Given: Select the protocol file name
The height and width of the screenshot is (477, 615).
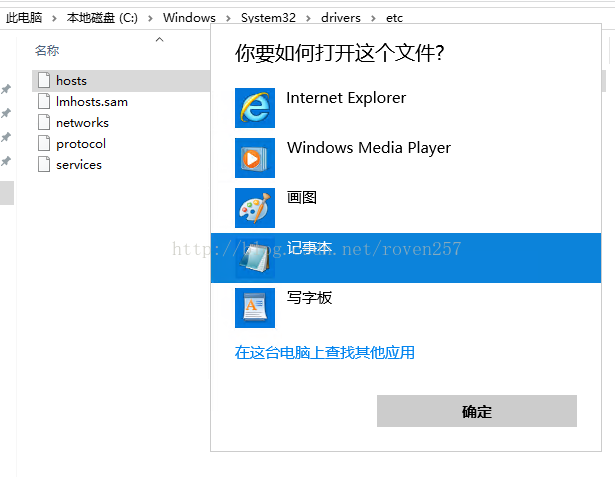Looking at the screenshot, I should [x=81, y=144].
